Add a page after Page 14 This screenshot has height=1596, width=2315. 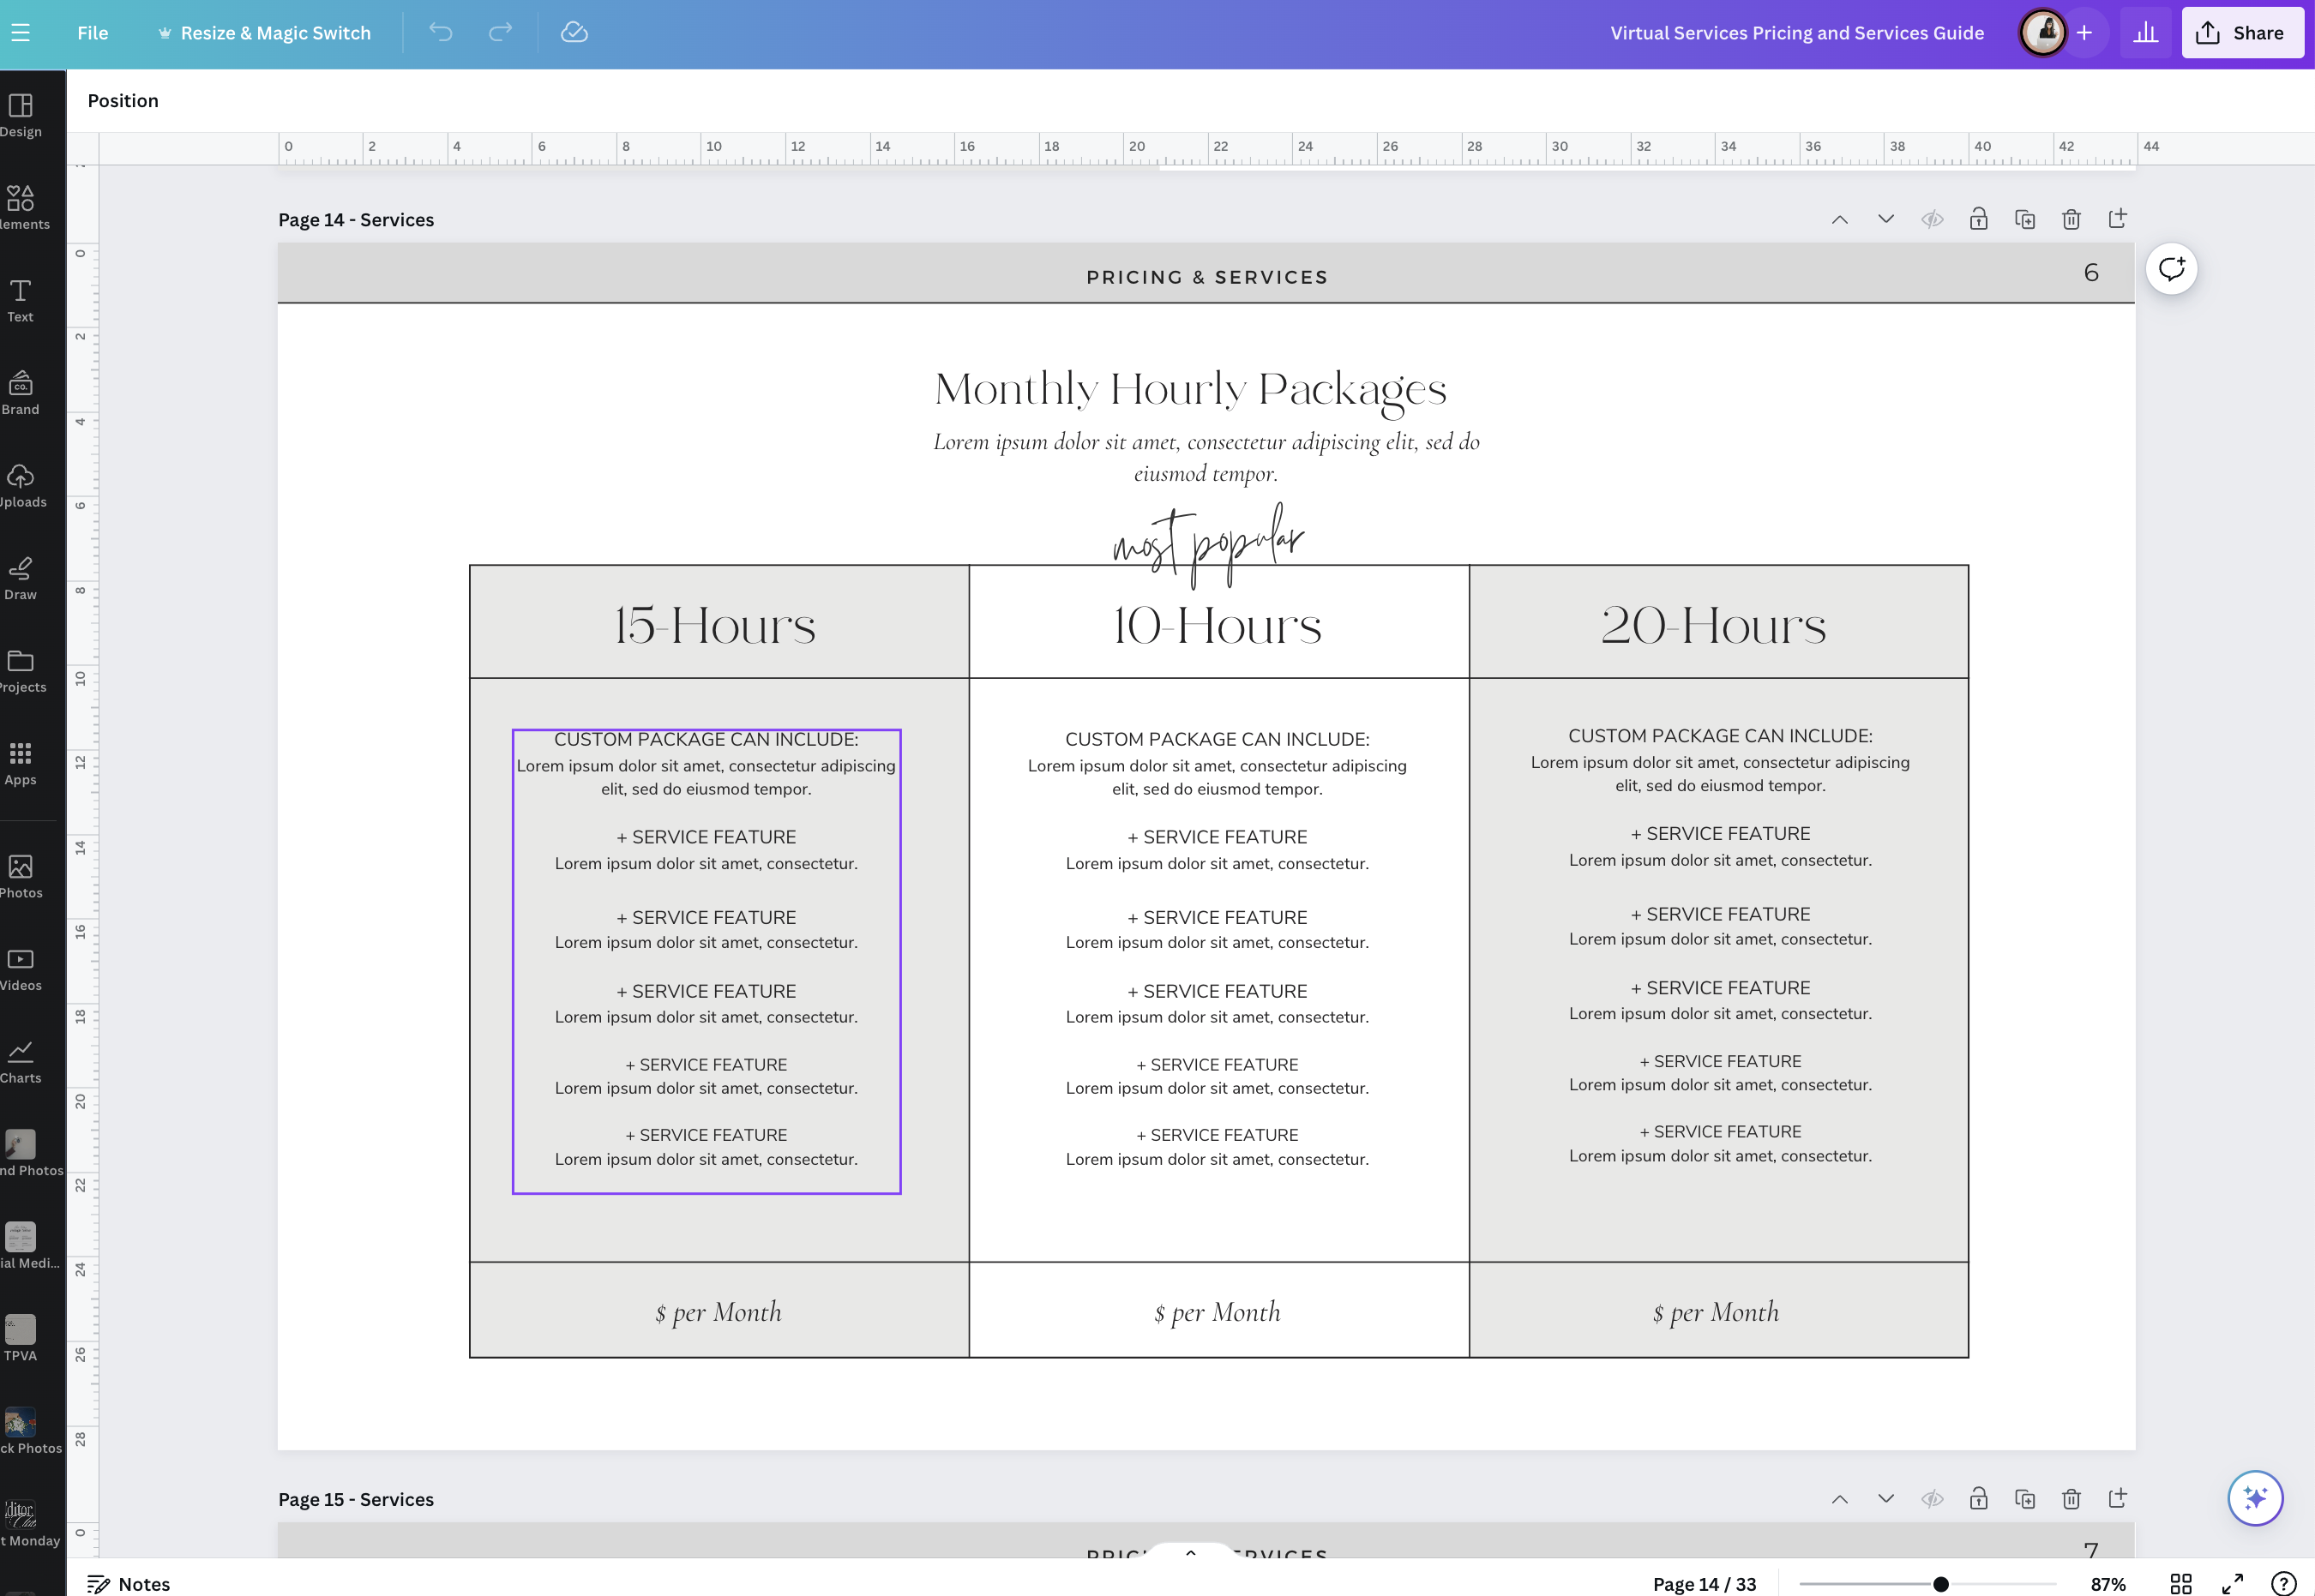click(x=2118, y=219)
